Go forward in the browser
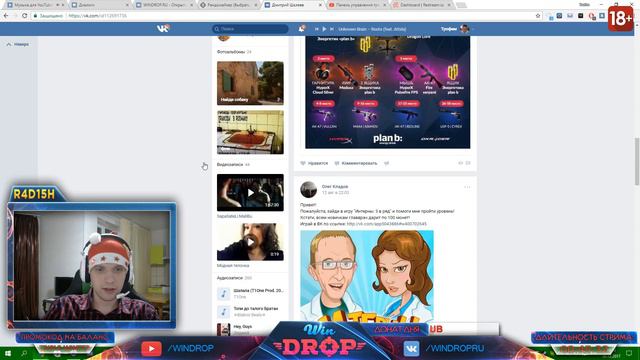 pos(16,16)
